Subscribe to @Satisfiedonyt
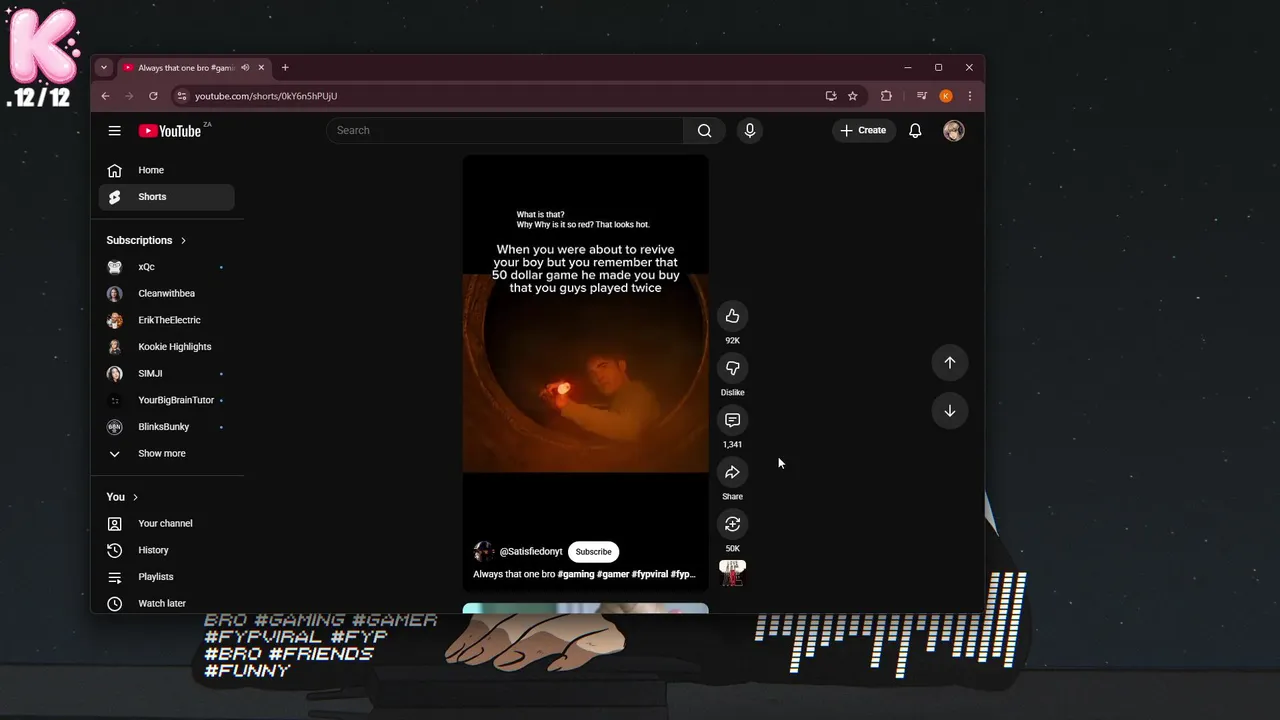The width and height of the screenshot is (1280, 720). [593, 552]
